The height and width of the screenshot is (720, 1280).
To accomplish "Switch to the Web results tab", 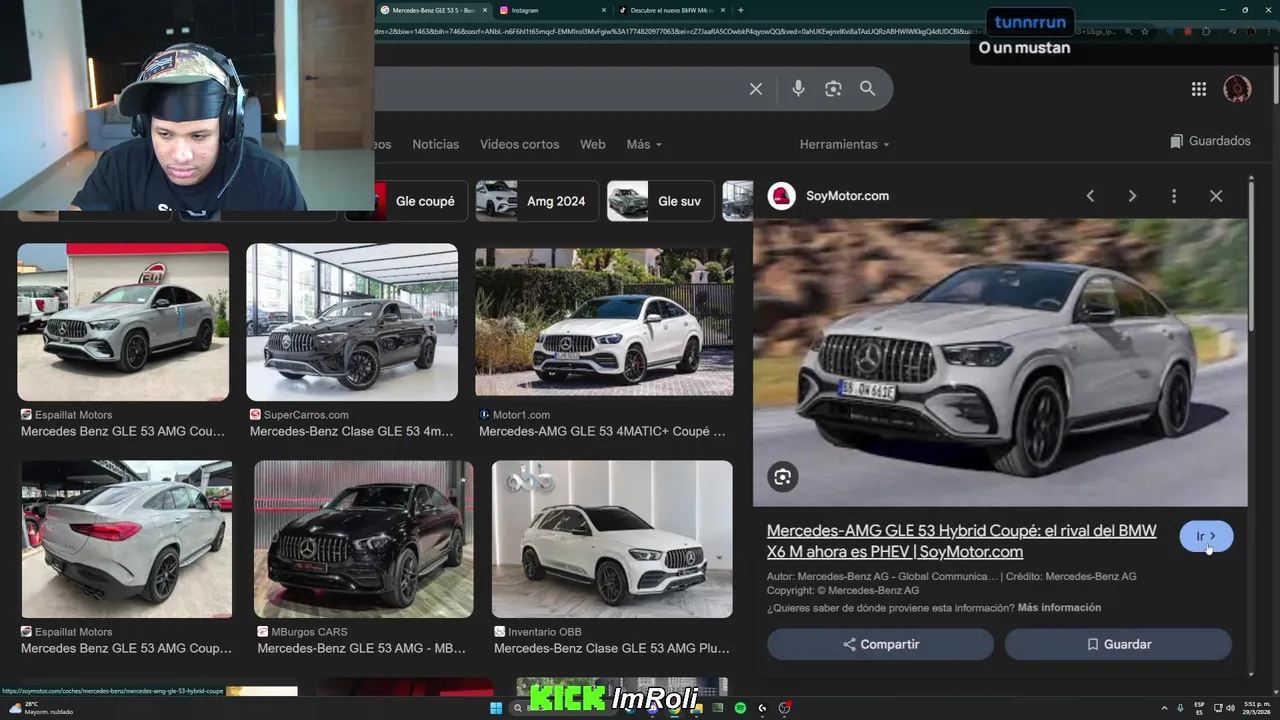I will tap(593, 144).
